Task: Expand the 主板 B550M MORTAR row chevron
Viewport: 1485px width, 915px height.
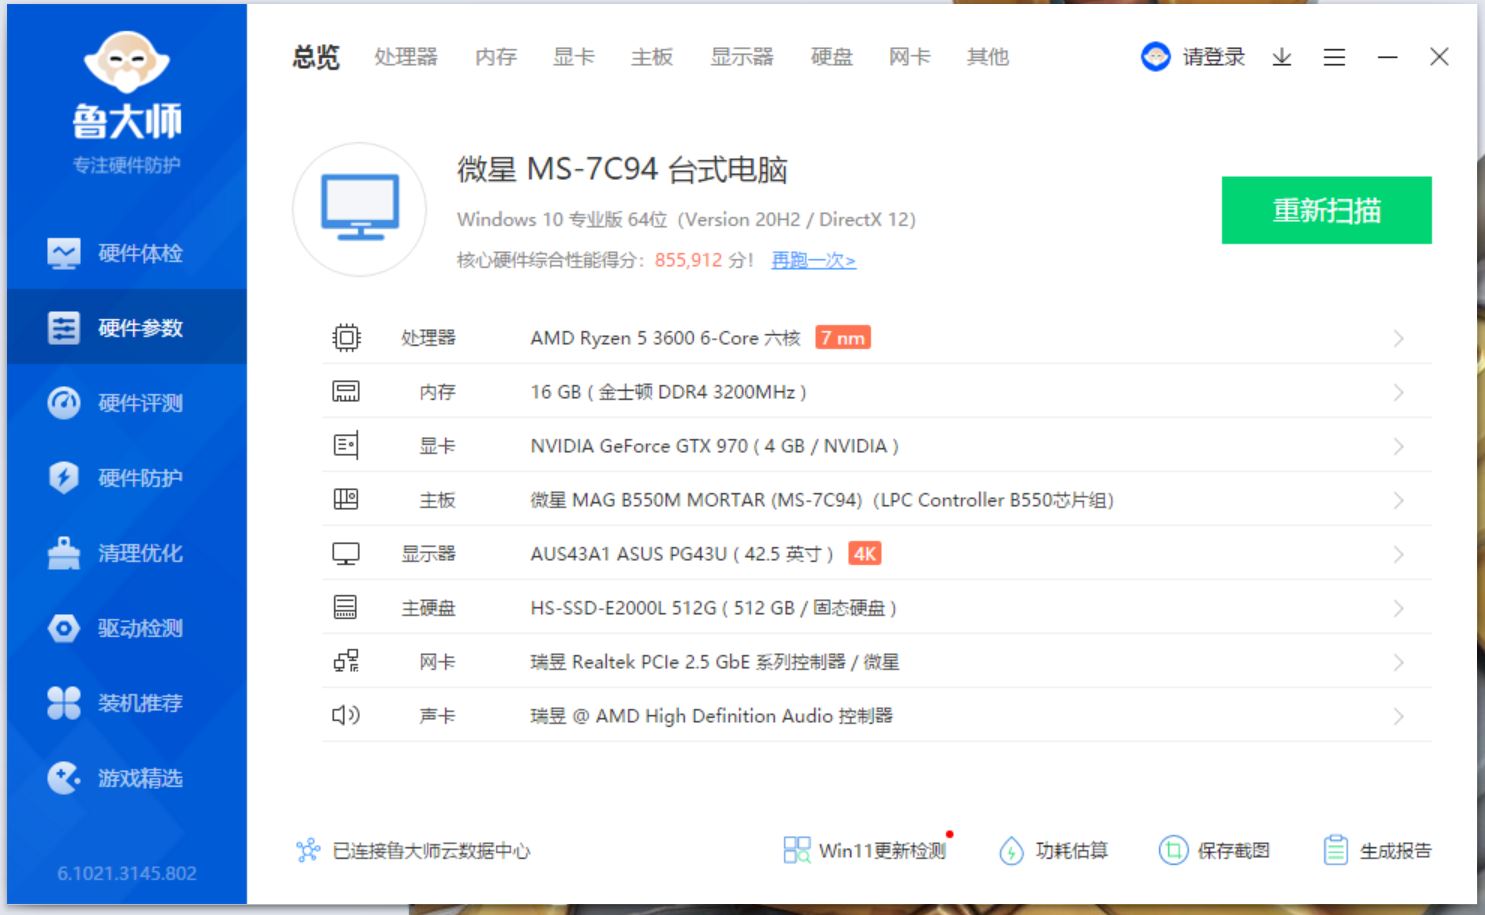Action: click(1398, 501)
